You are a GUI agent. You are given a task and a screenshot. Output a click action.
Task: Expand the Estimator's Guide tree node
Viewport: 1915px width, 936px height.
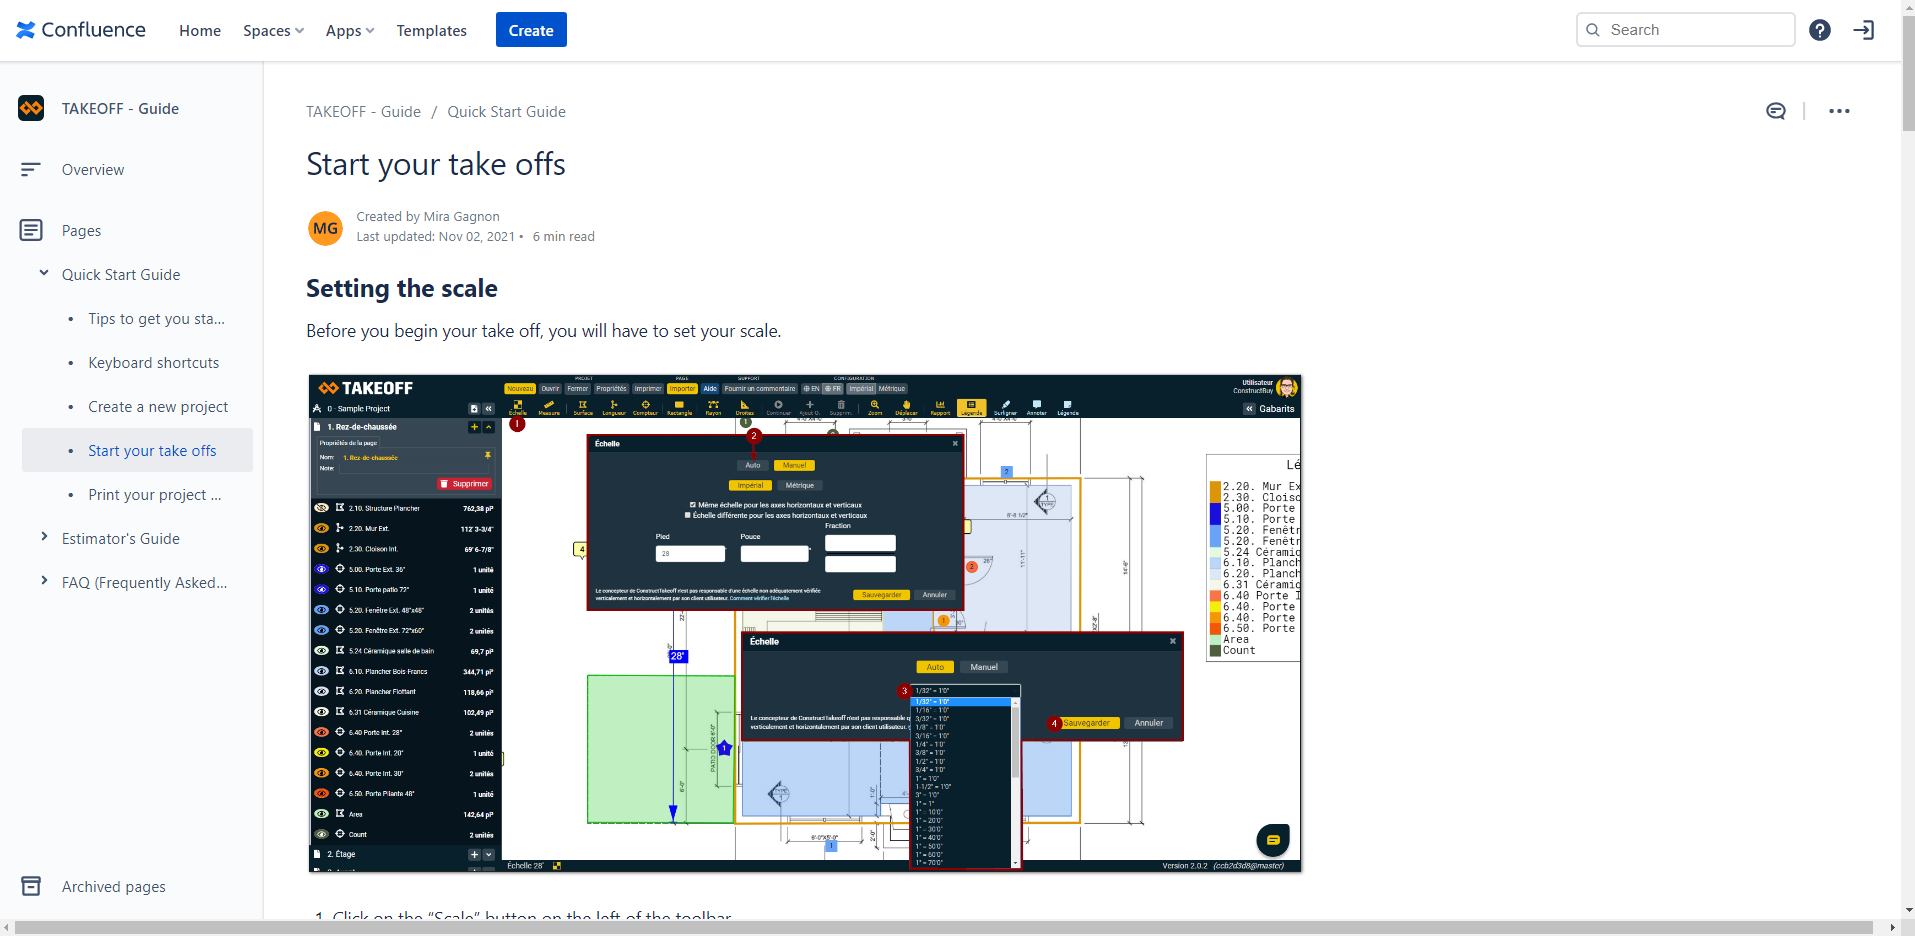[44, 537]
